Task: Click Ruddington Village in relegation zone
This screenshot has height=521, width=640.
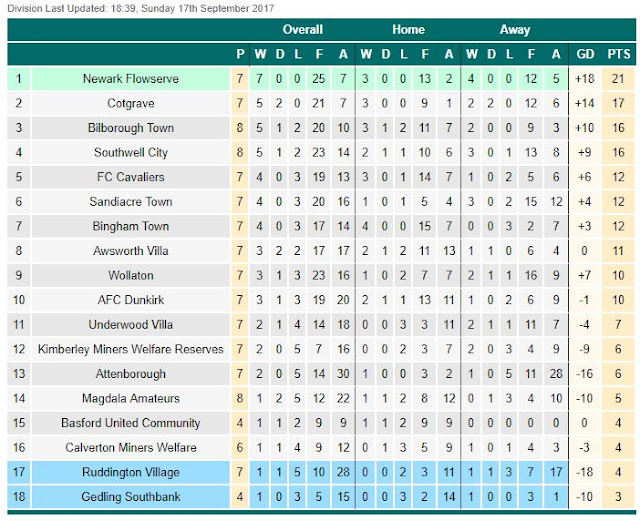Action: pyautogui.click(x=130, y=472)
